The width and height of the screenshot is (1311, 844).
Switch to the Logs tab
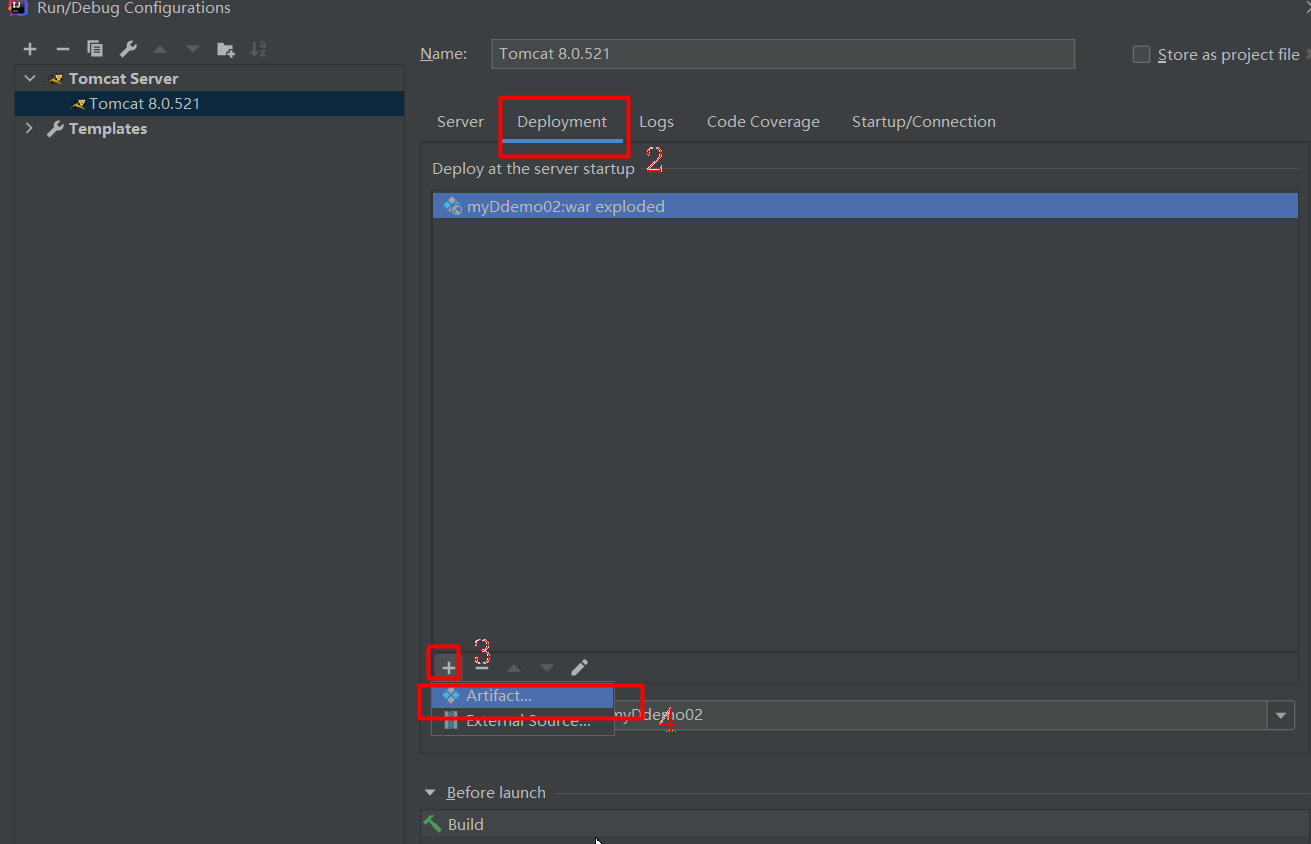point(656,122)
